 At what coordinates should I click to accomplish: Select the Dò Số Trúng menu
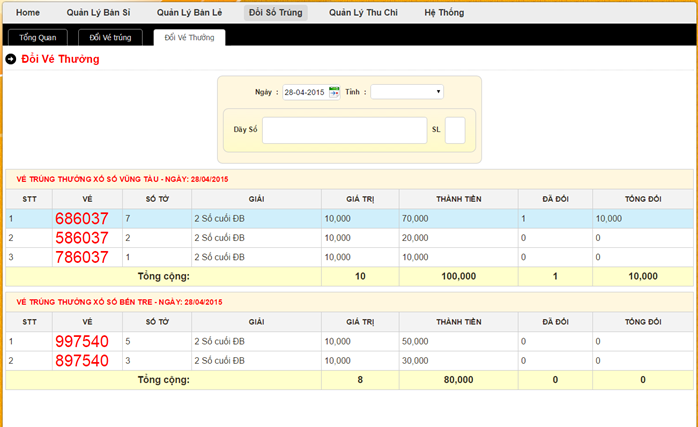pos(277,12)
